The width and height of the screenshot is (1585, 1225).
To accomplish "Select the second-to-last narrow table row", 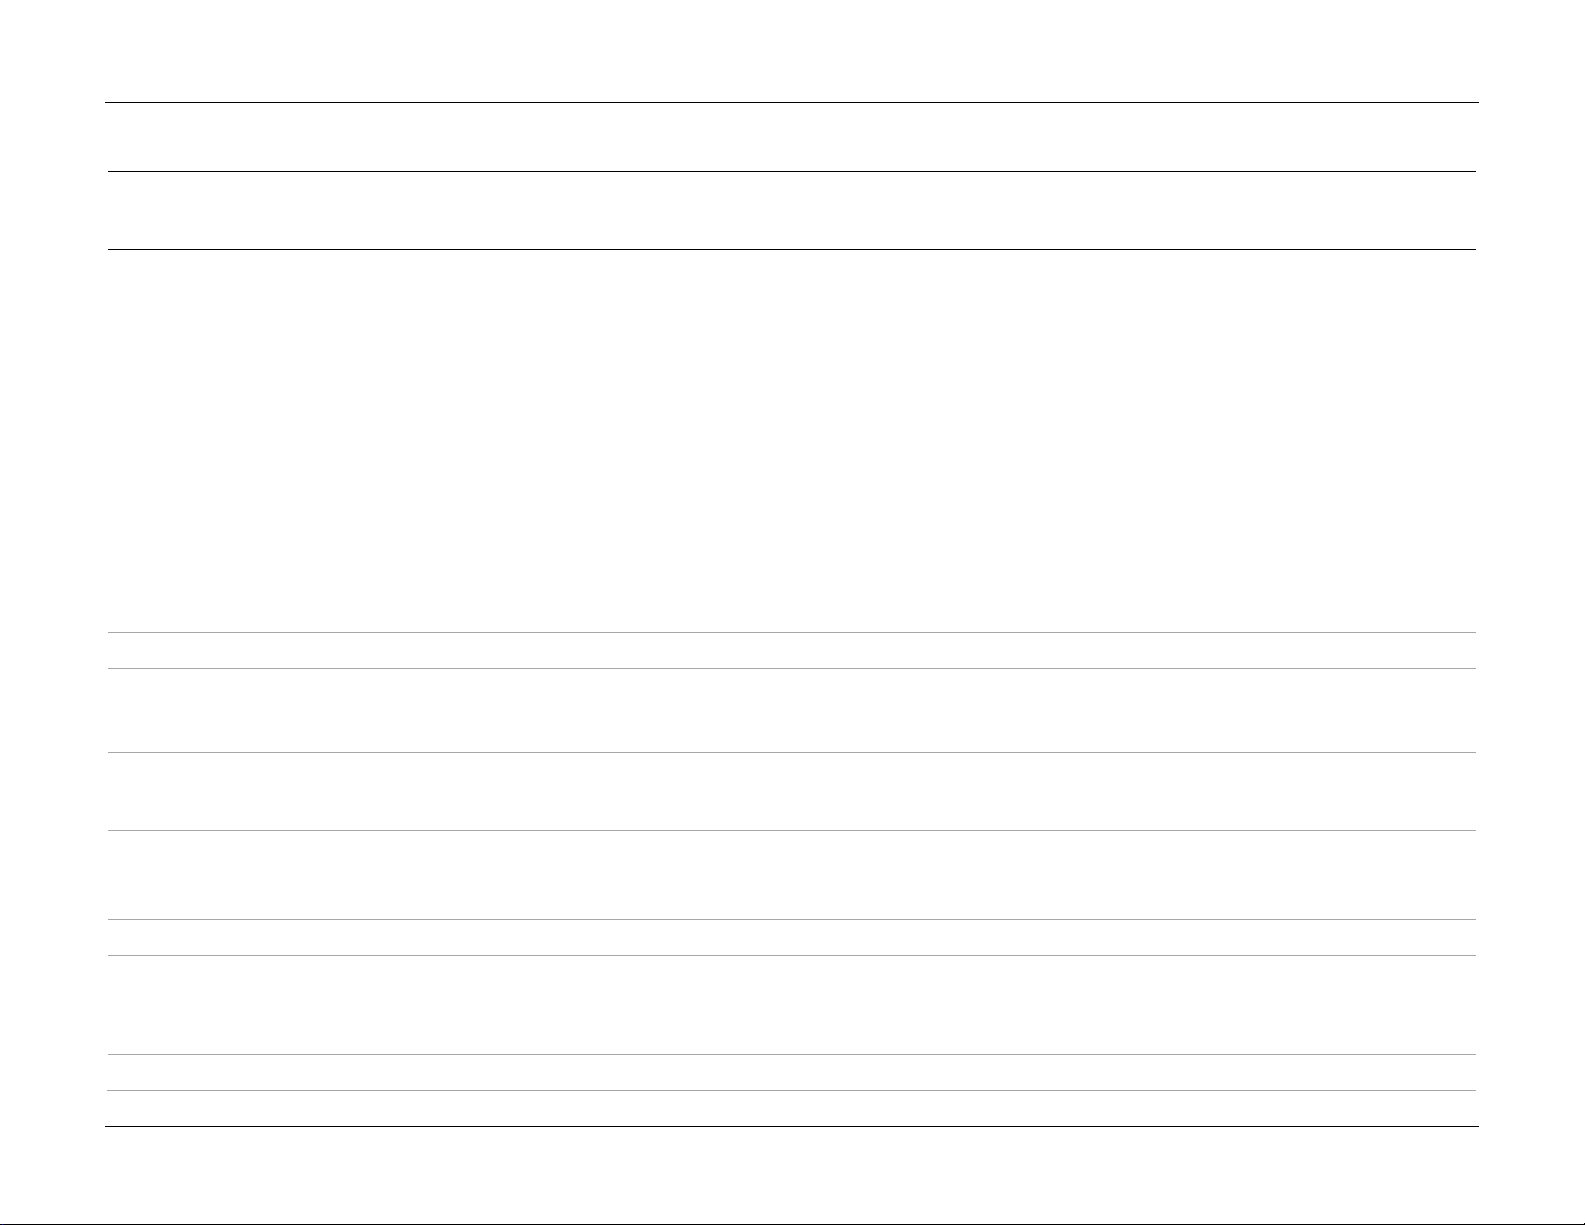I will tap(792, 1072).
